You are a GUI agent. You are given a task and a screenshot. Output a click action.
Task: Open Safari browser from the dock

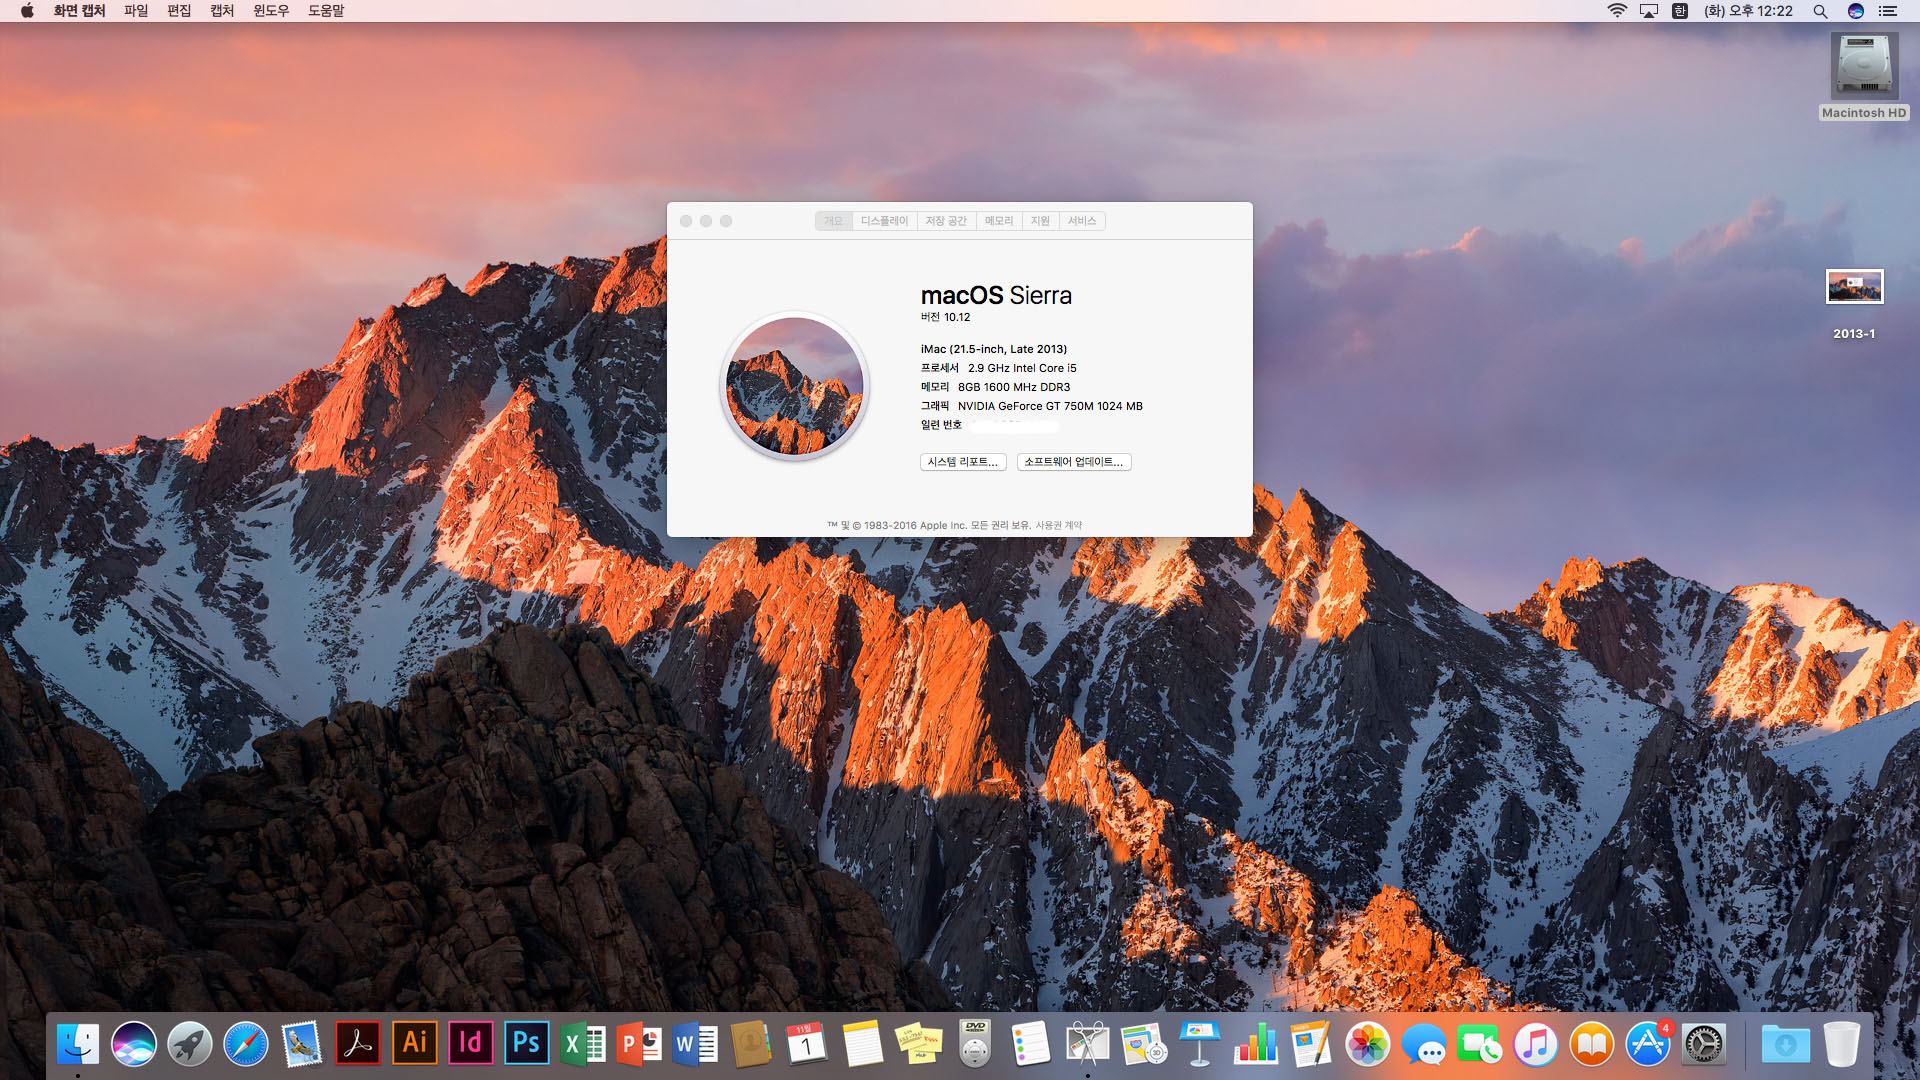(246, 1045)
